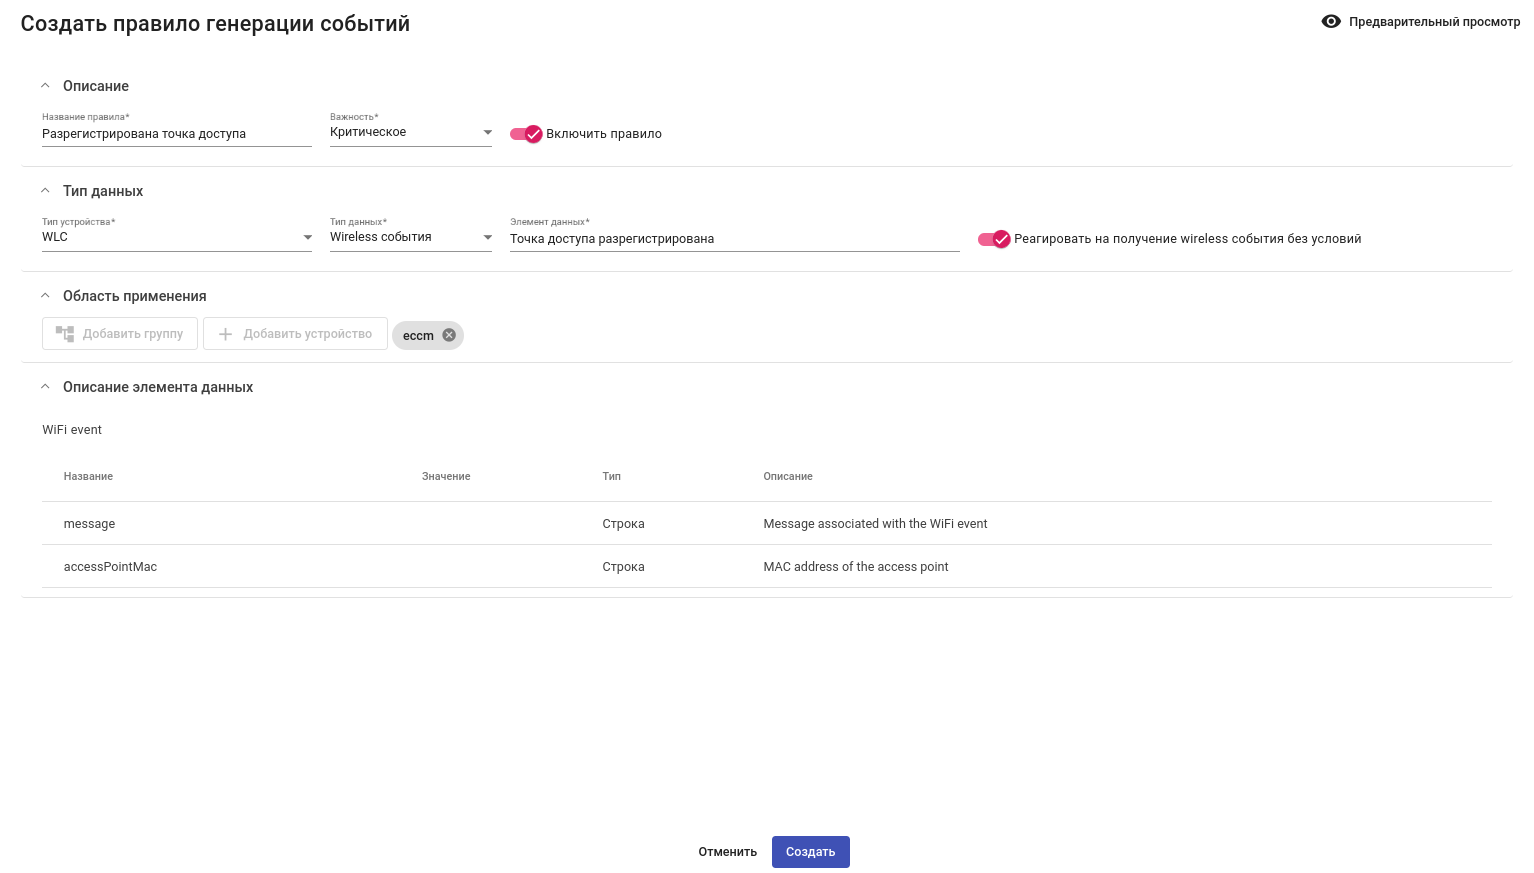Click the 'Название правила' input field
The image size is (1534, 873).
tap(176, 134)
